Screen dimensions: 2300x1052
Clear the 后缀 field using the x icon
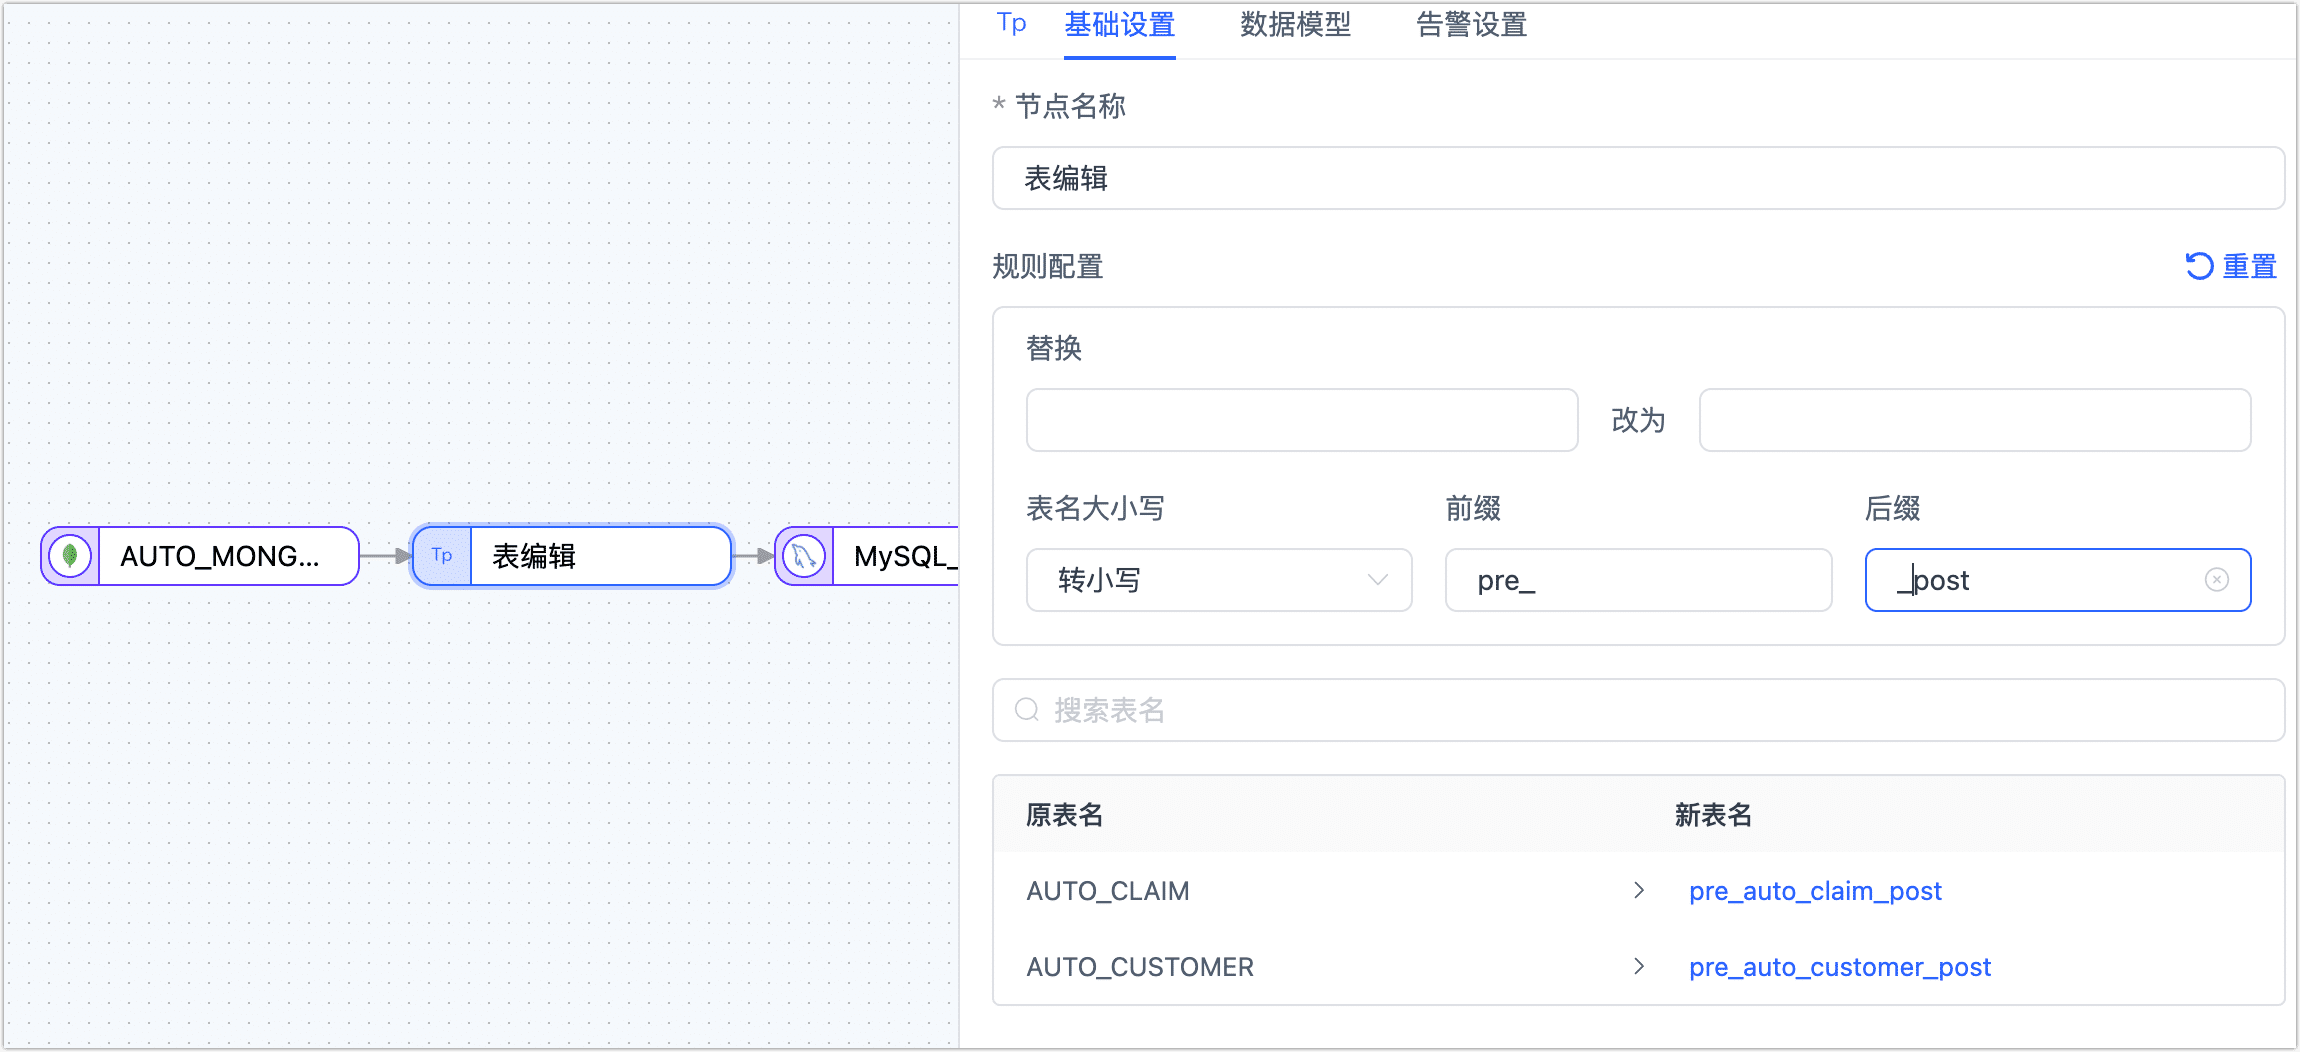point(2216,580)
